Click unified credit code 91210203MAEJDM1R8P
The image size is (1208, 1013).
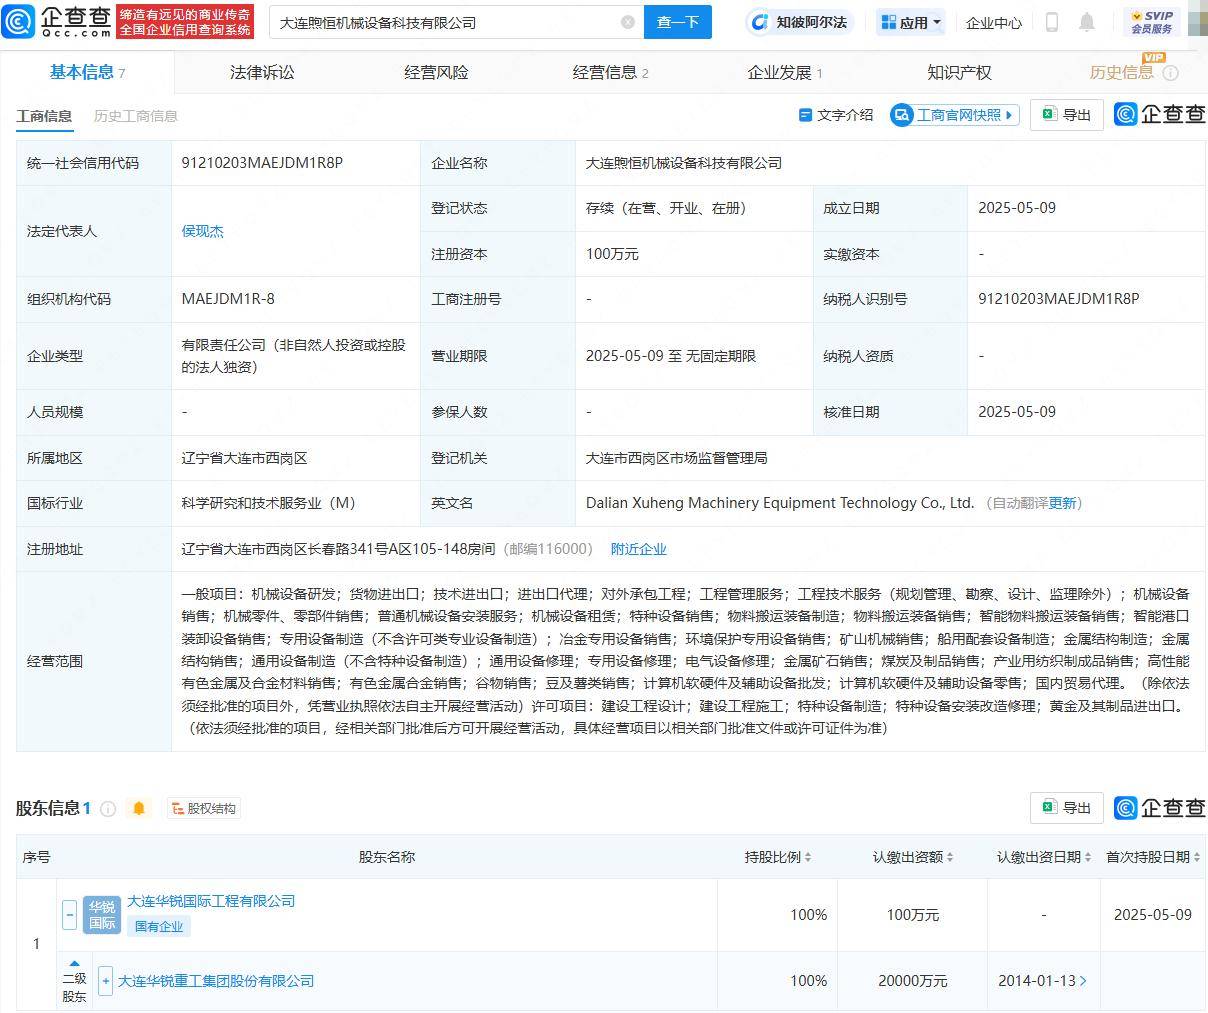tap(262, 163)
